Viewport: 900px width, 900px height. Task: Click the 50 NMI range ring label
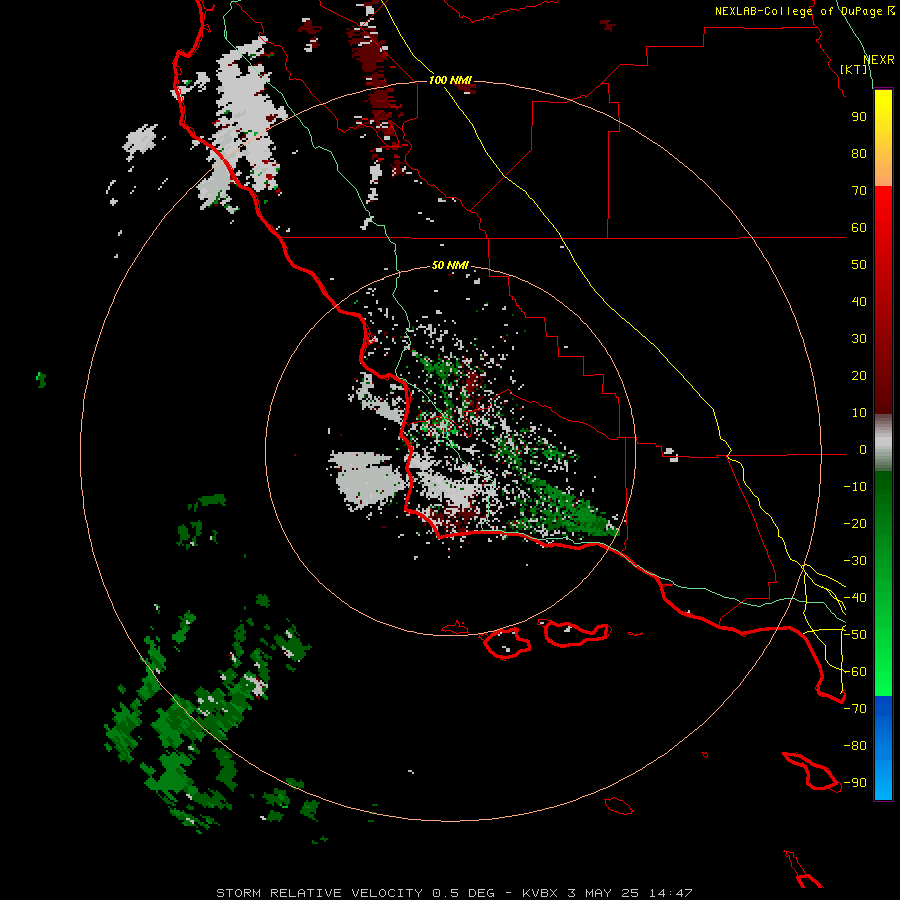tap(450, 265)
